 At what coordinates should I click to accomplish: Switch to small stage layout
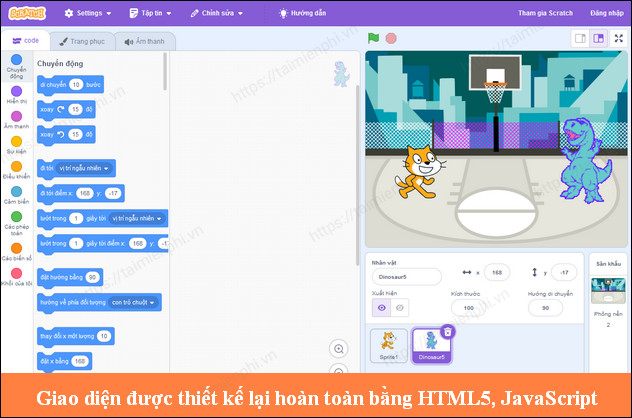pyautogui.click(x=580, y=39)
